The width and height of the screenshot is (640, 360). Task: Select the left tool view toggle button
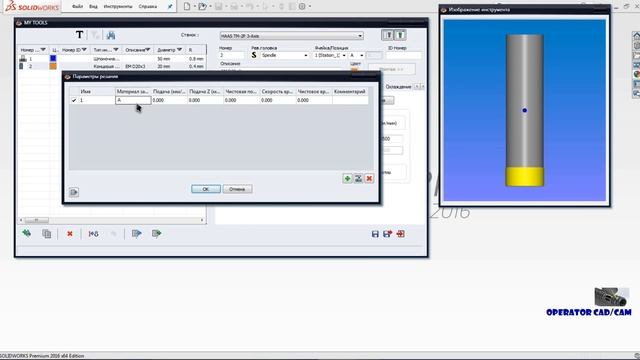tap(388, 35)
